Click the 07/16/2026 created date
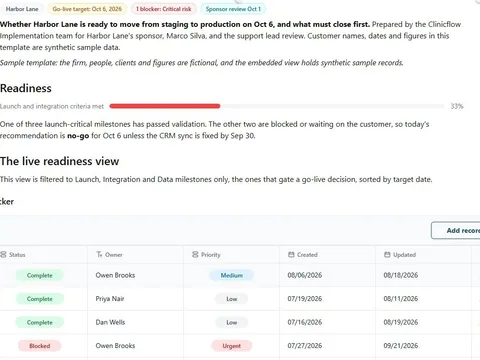 (305, 322)
